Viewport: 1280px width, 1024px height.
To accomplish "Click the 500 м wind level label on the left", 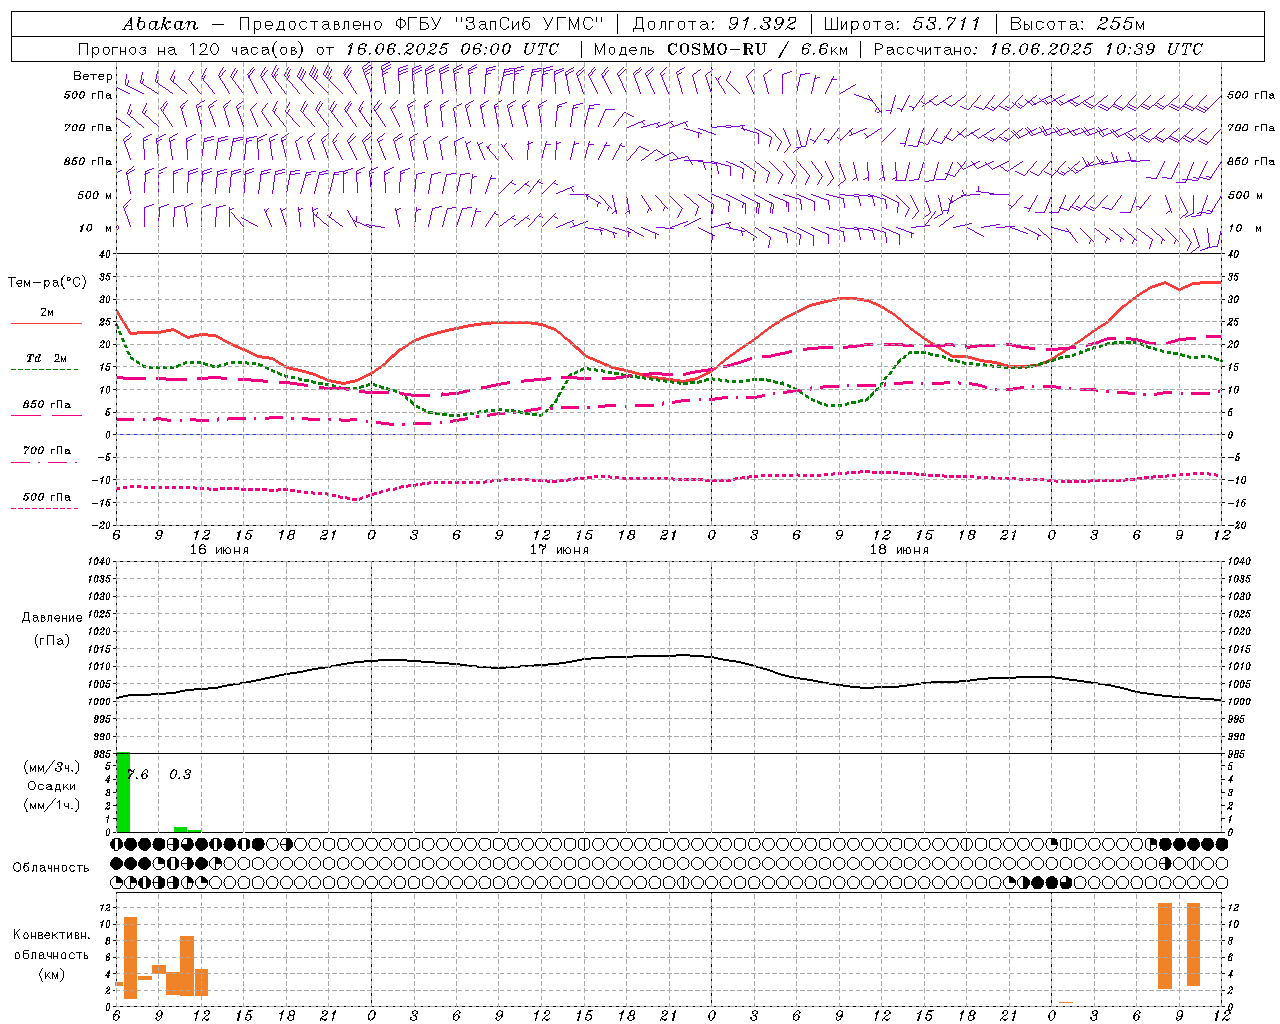I will pos(95,195).
